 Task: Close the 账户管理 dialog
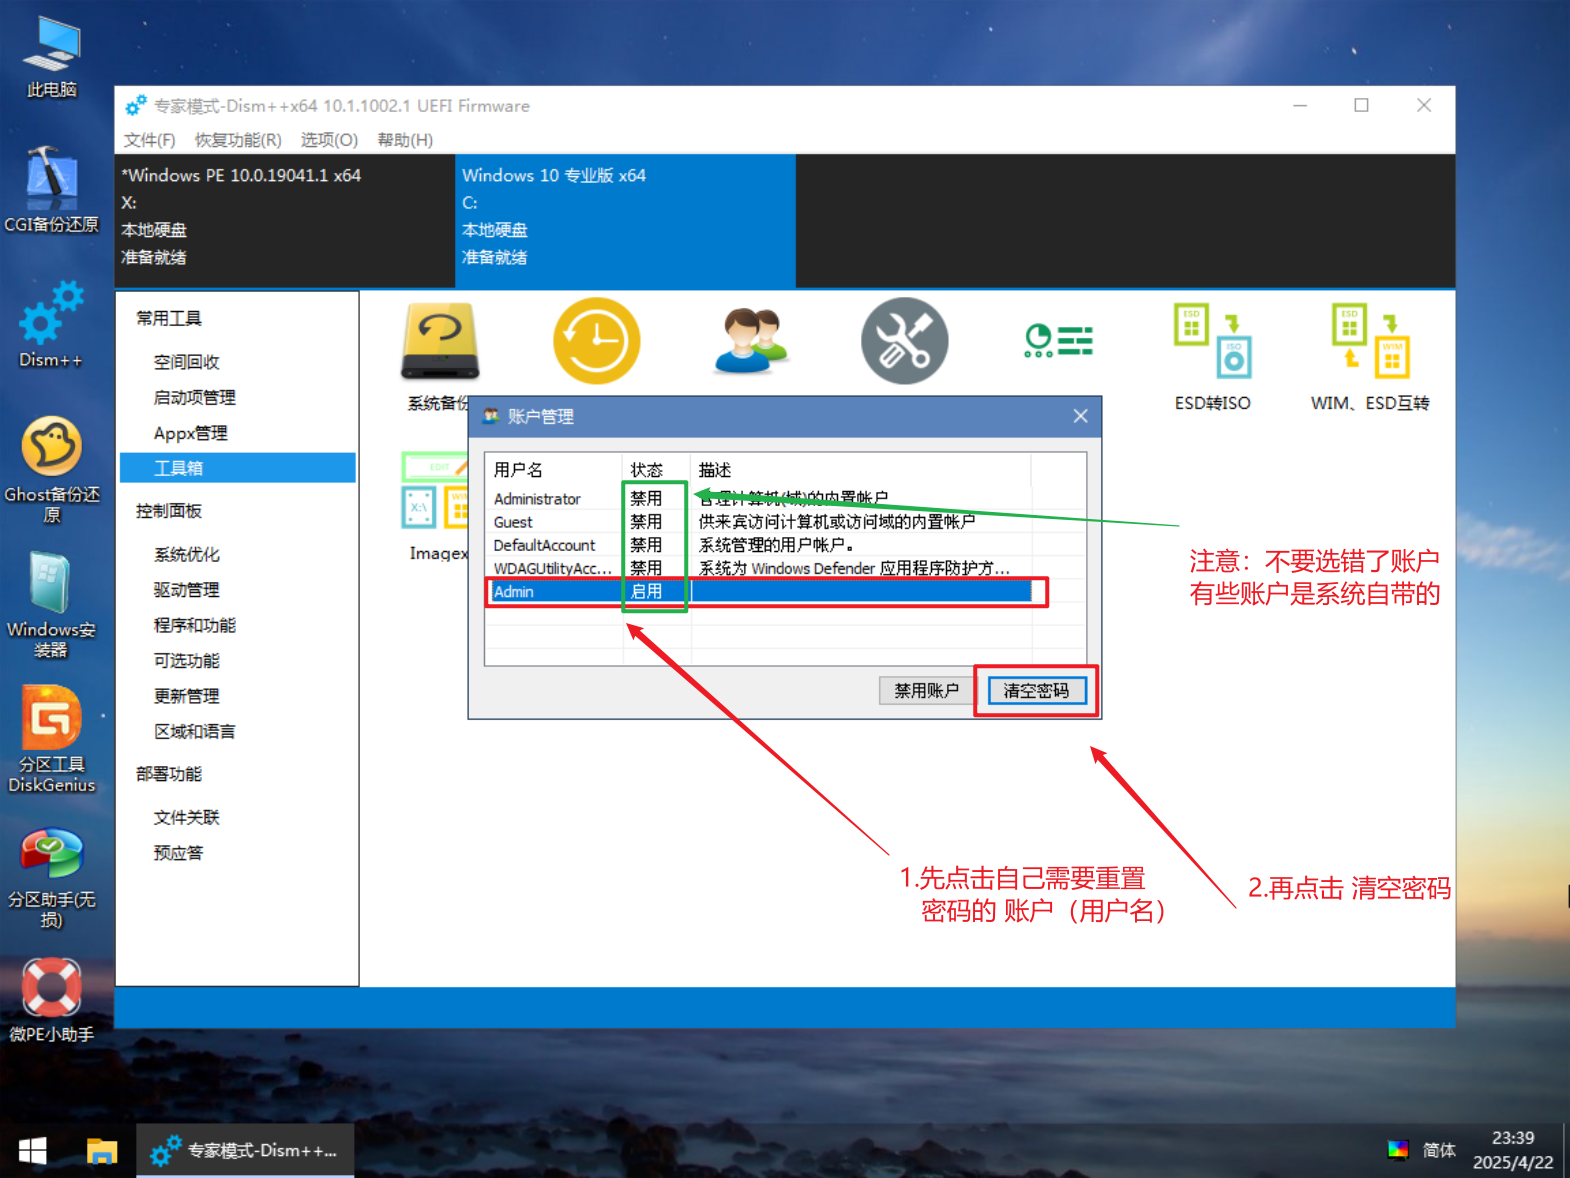click(1080, 416)
